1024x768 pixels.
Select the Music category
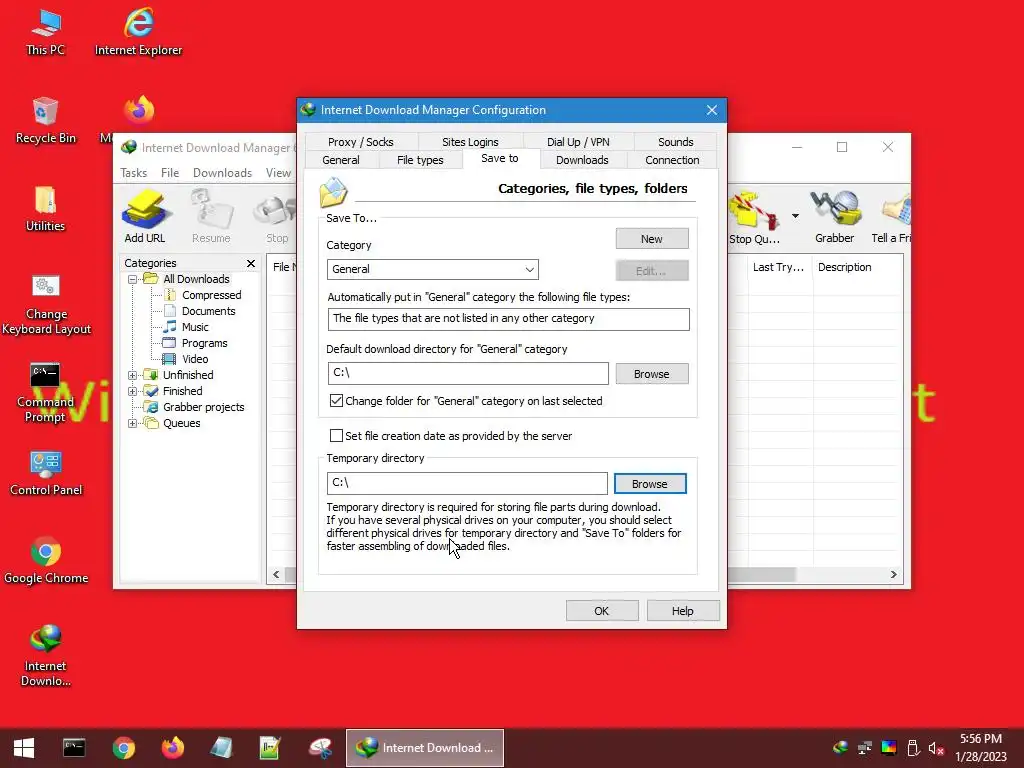195,327
